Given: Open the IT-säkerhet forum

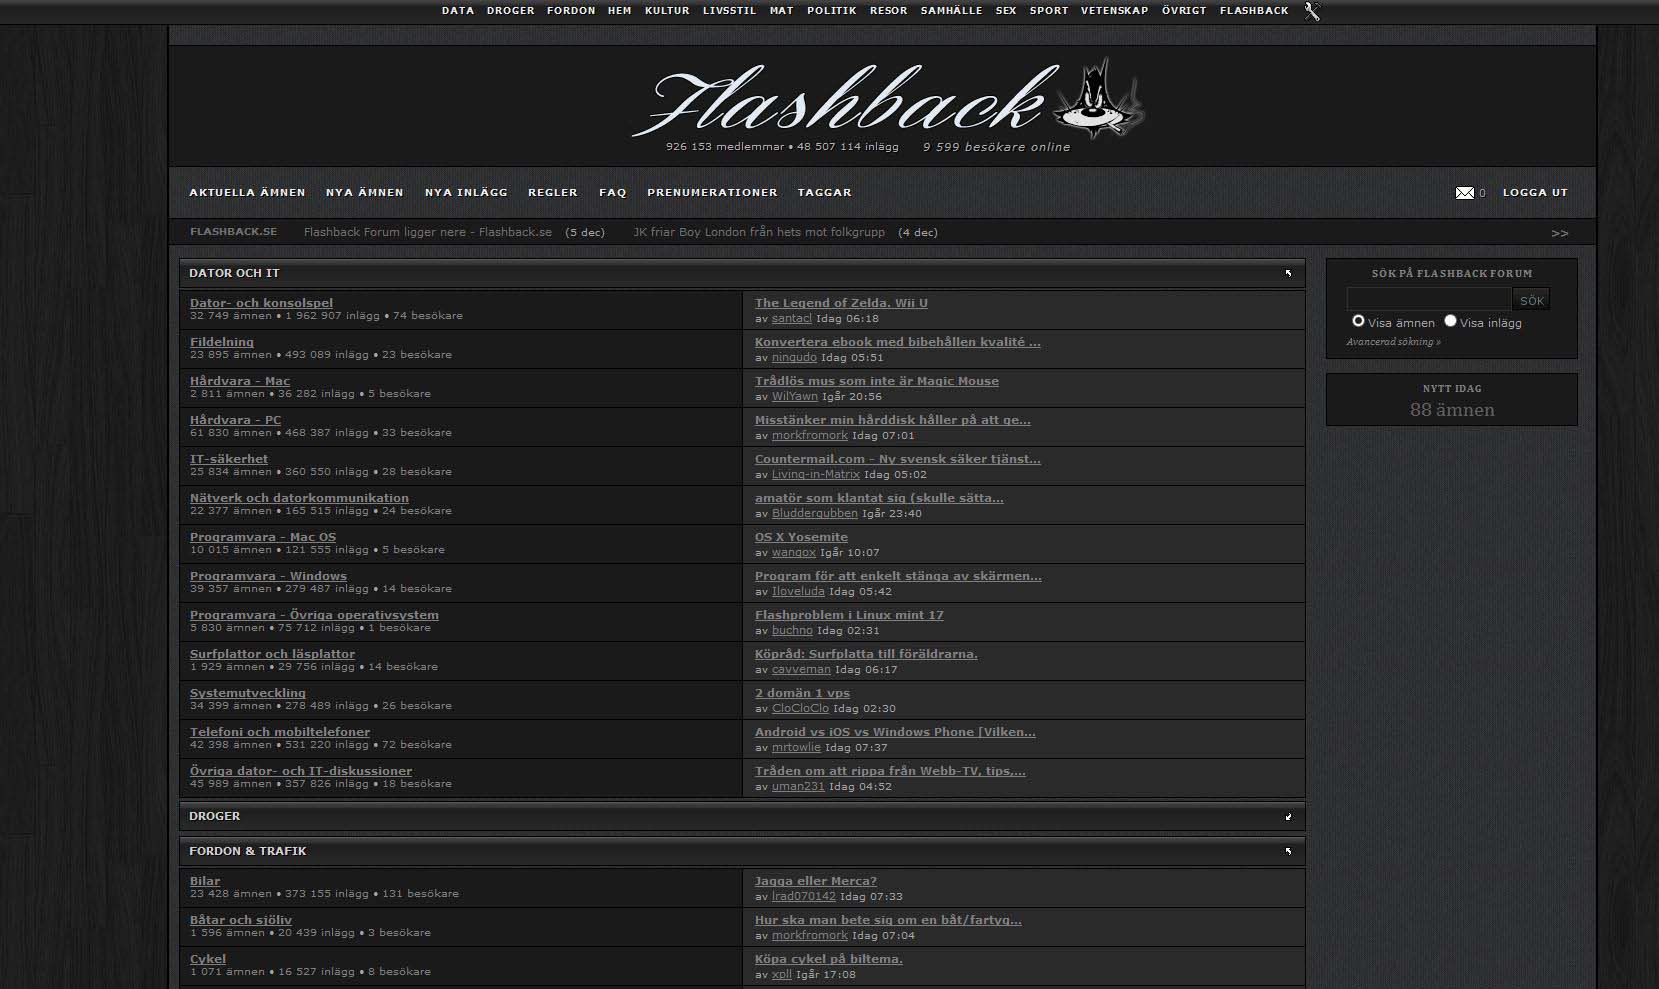Looking at the screenshot, I should (x=229, y=459).
